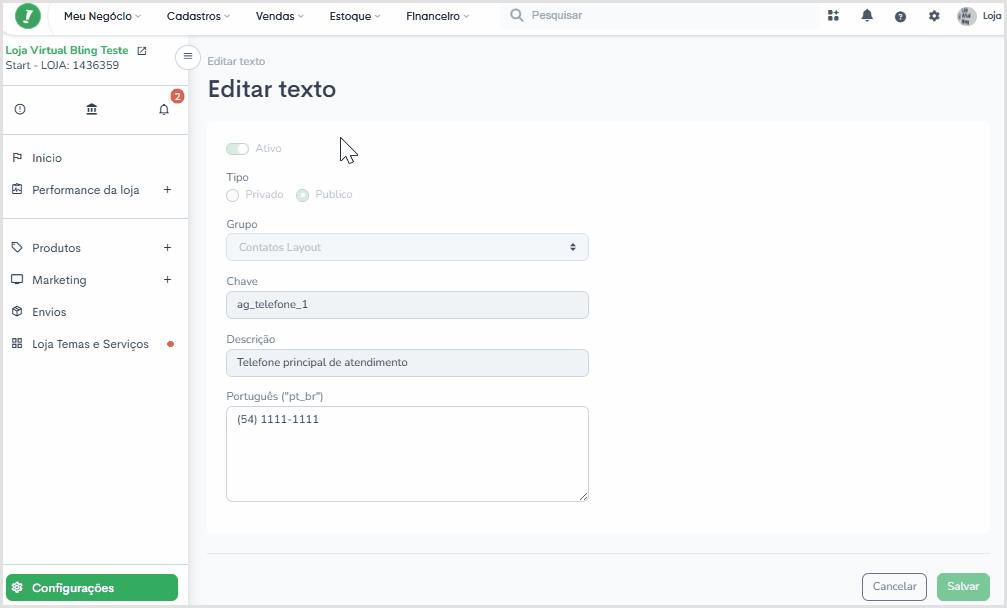1007x608 pixels.
Task: Click the help question mark icon
Action: coord(900,17)
